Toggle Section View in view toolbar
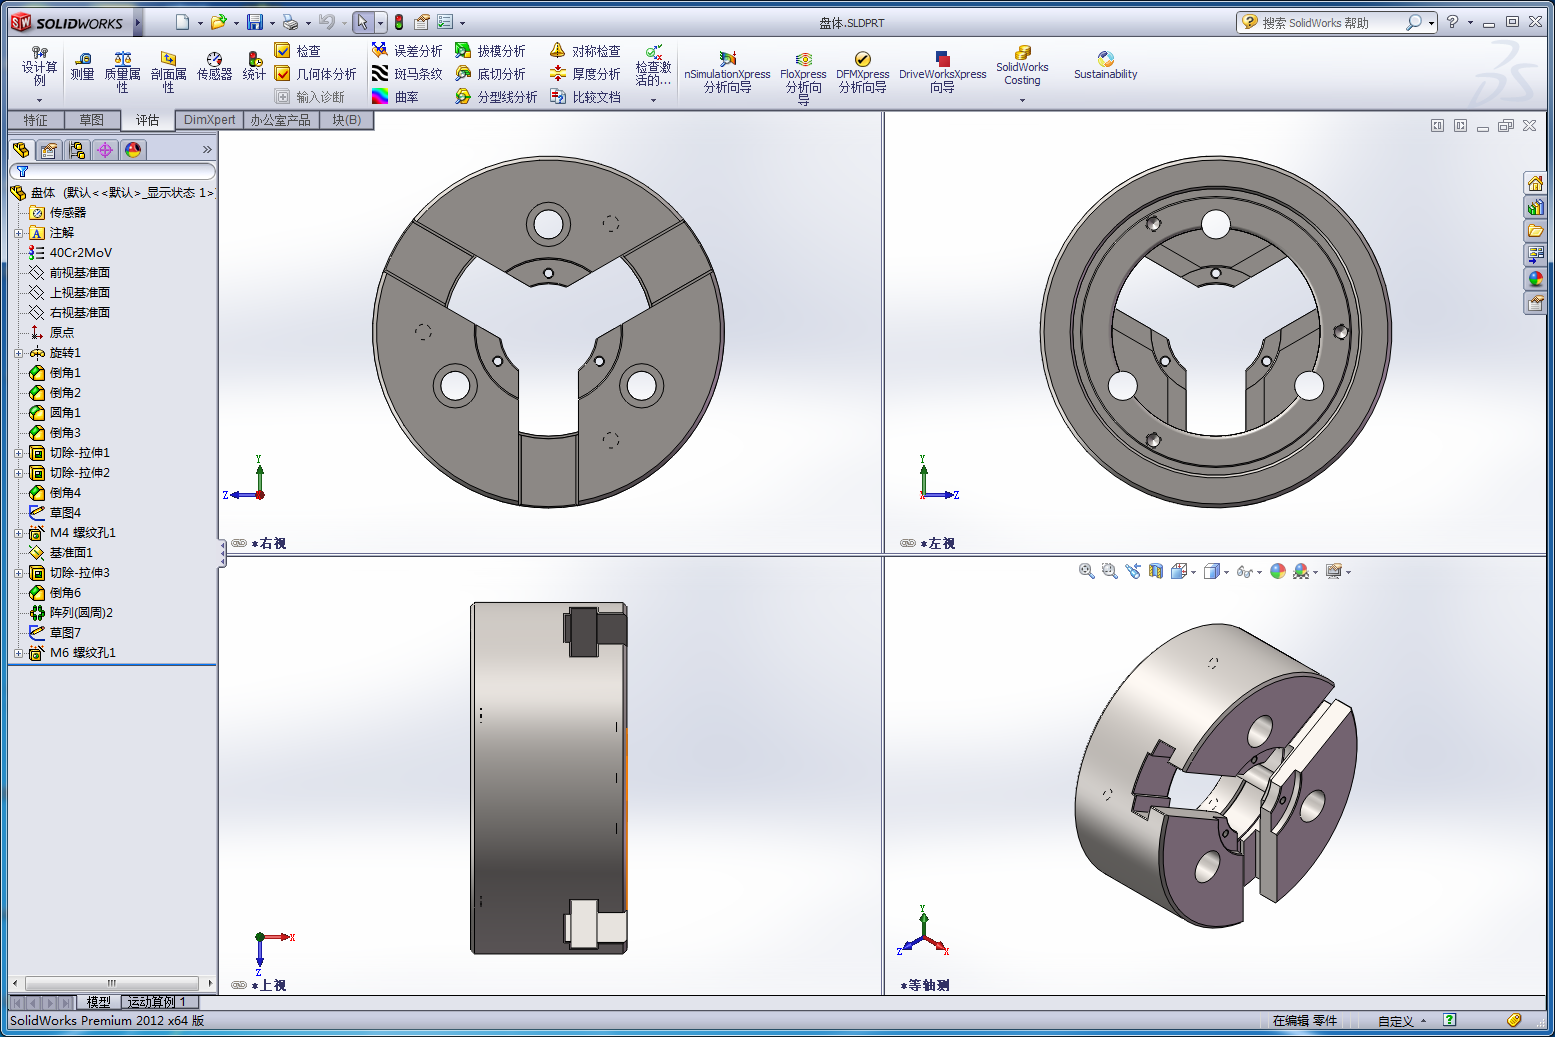The image size is (1555, 1037). (1156, 571)
